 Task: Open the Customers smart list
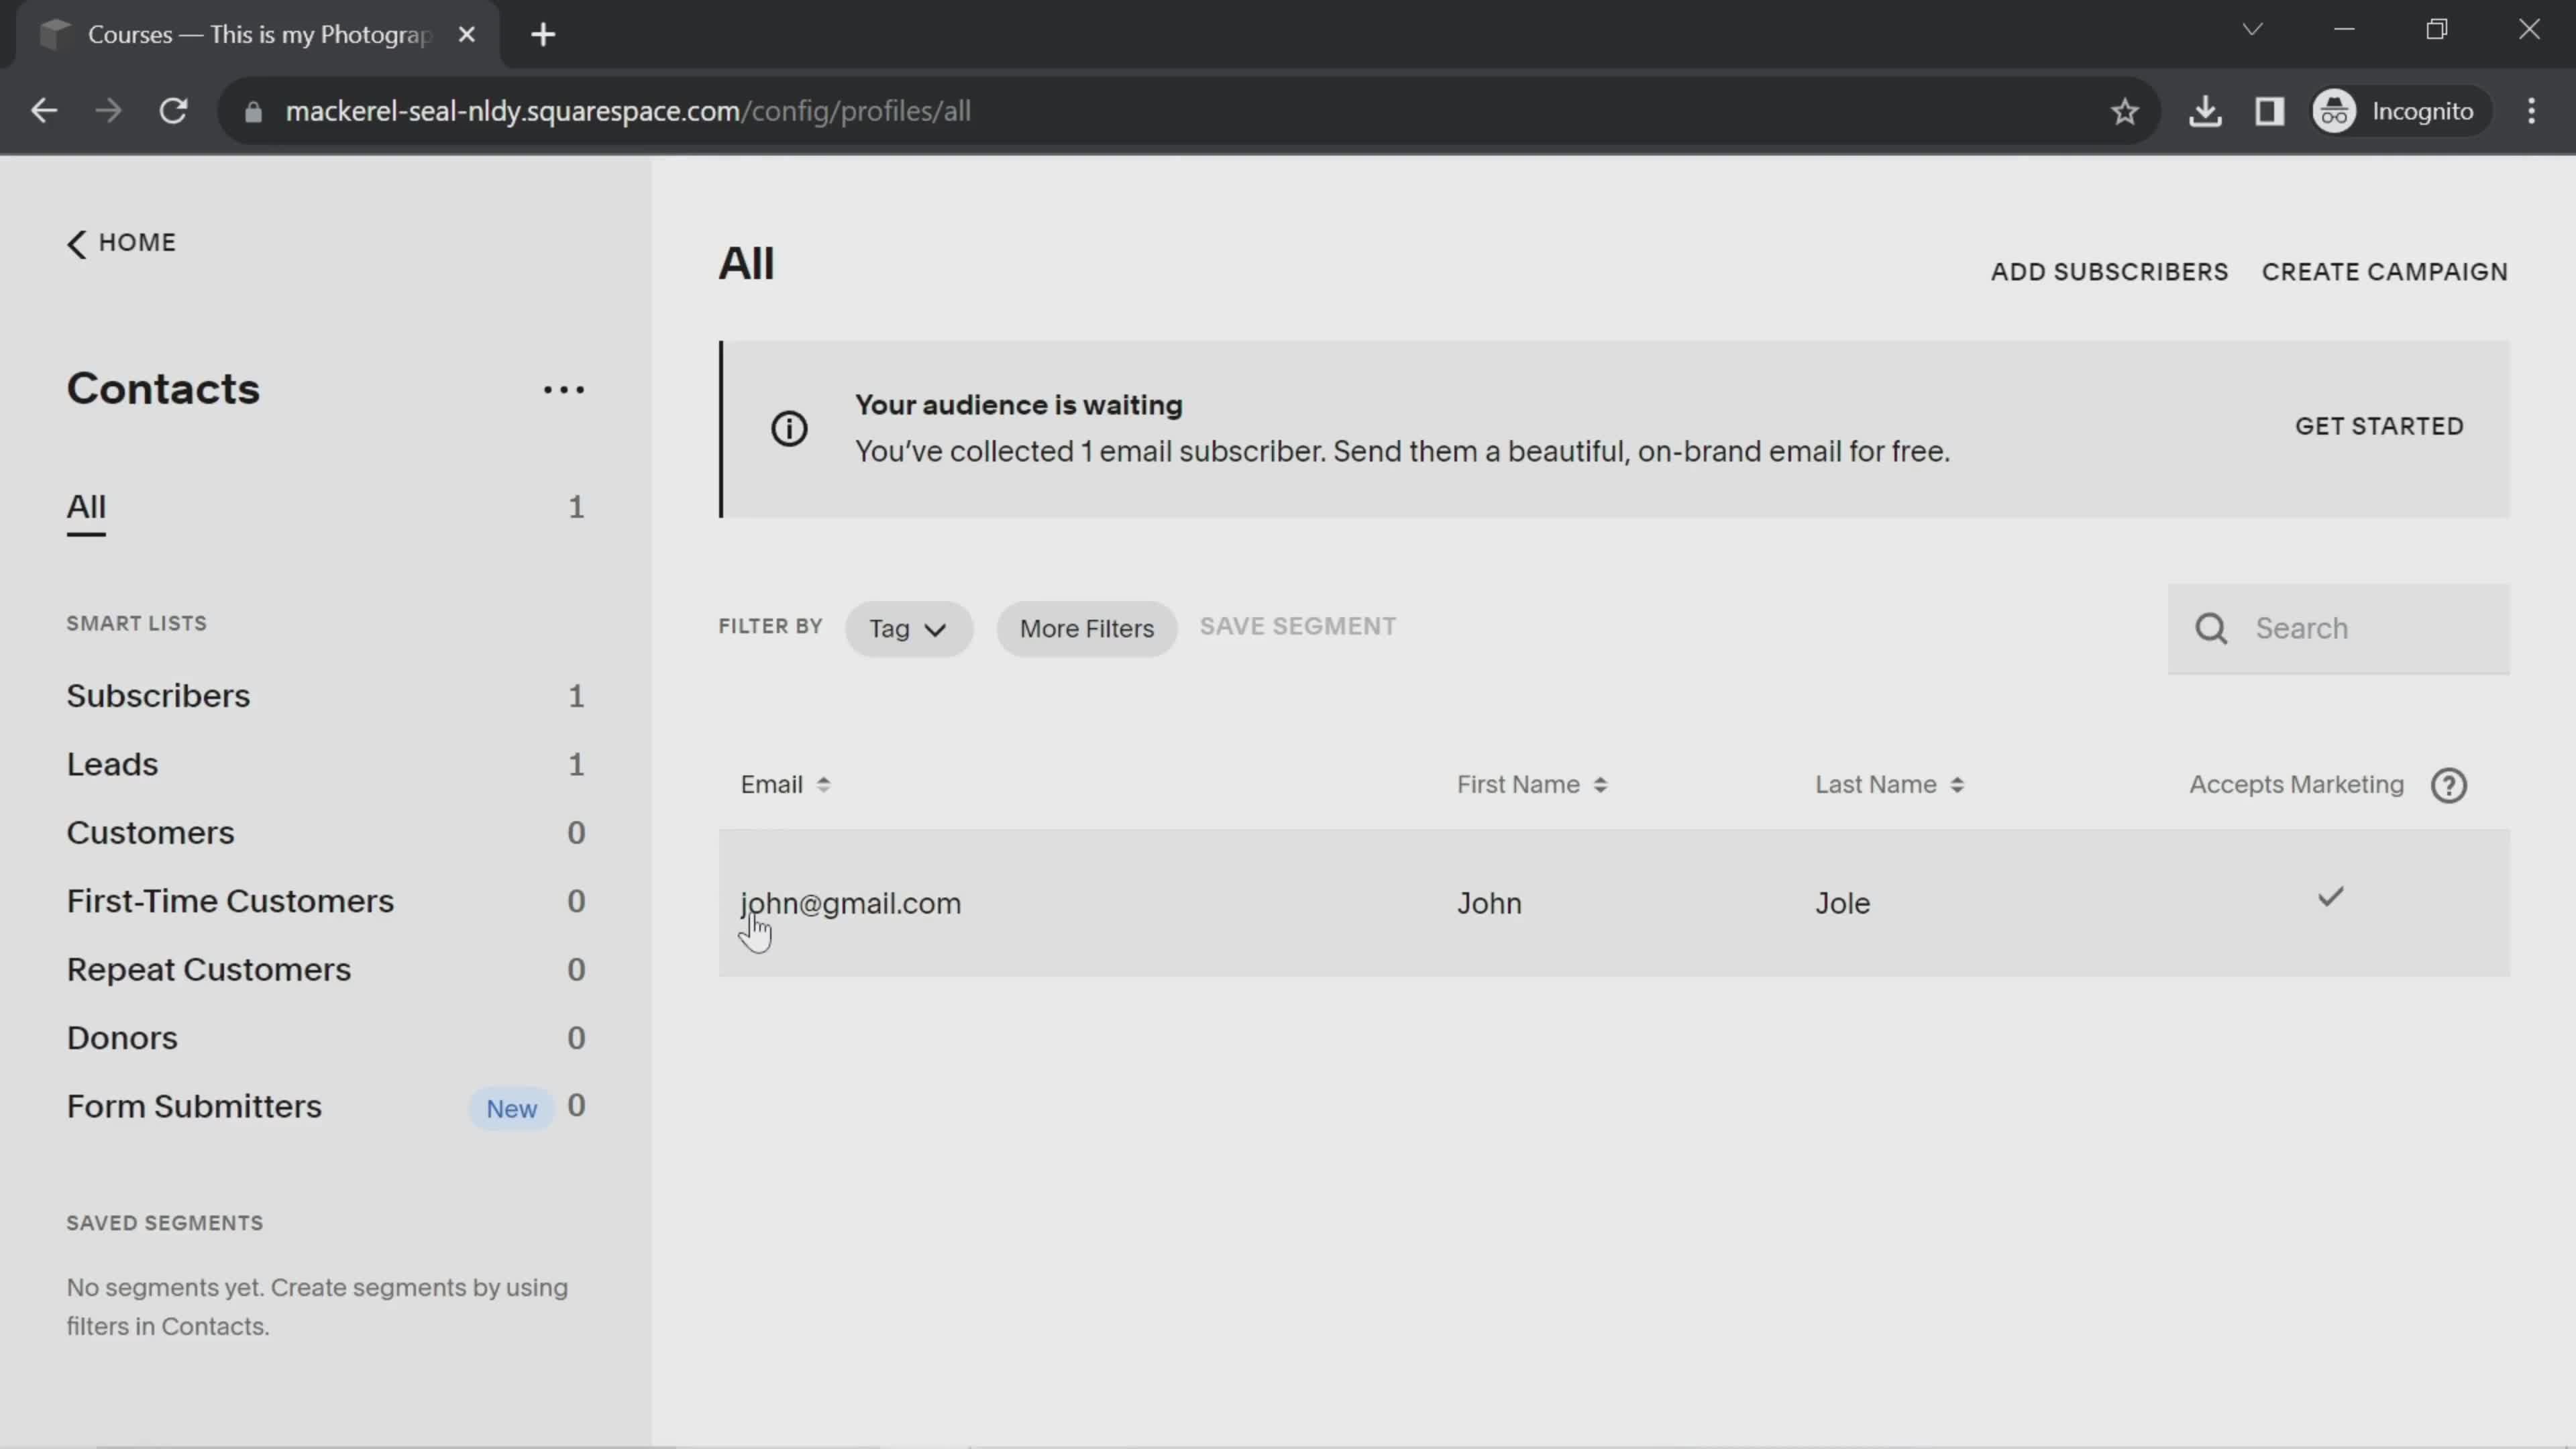(150, 833)
